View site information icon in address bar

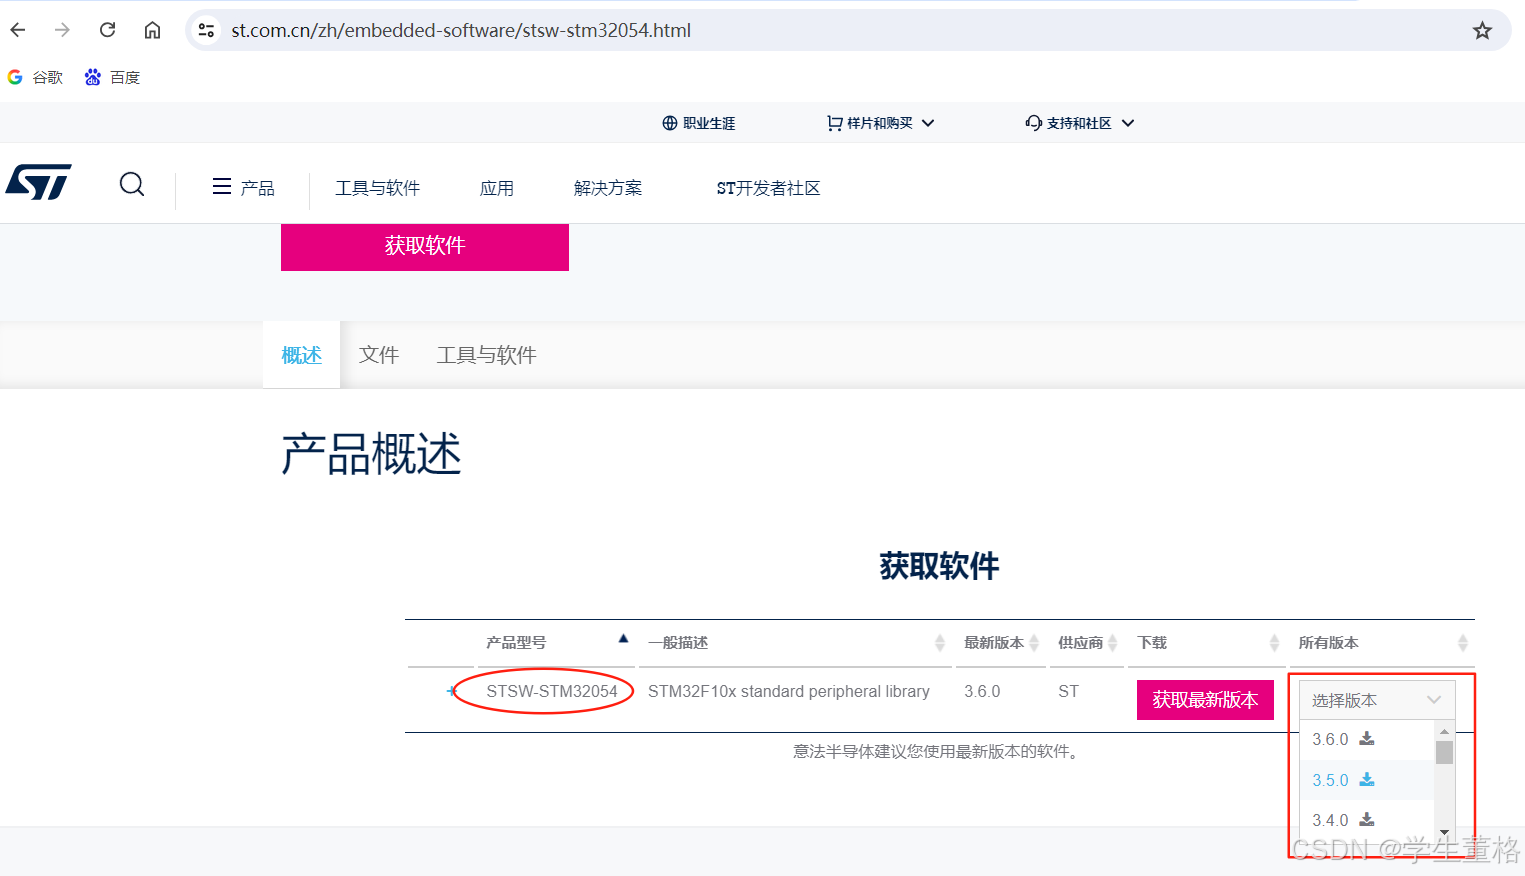(206, 30)
